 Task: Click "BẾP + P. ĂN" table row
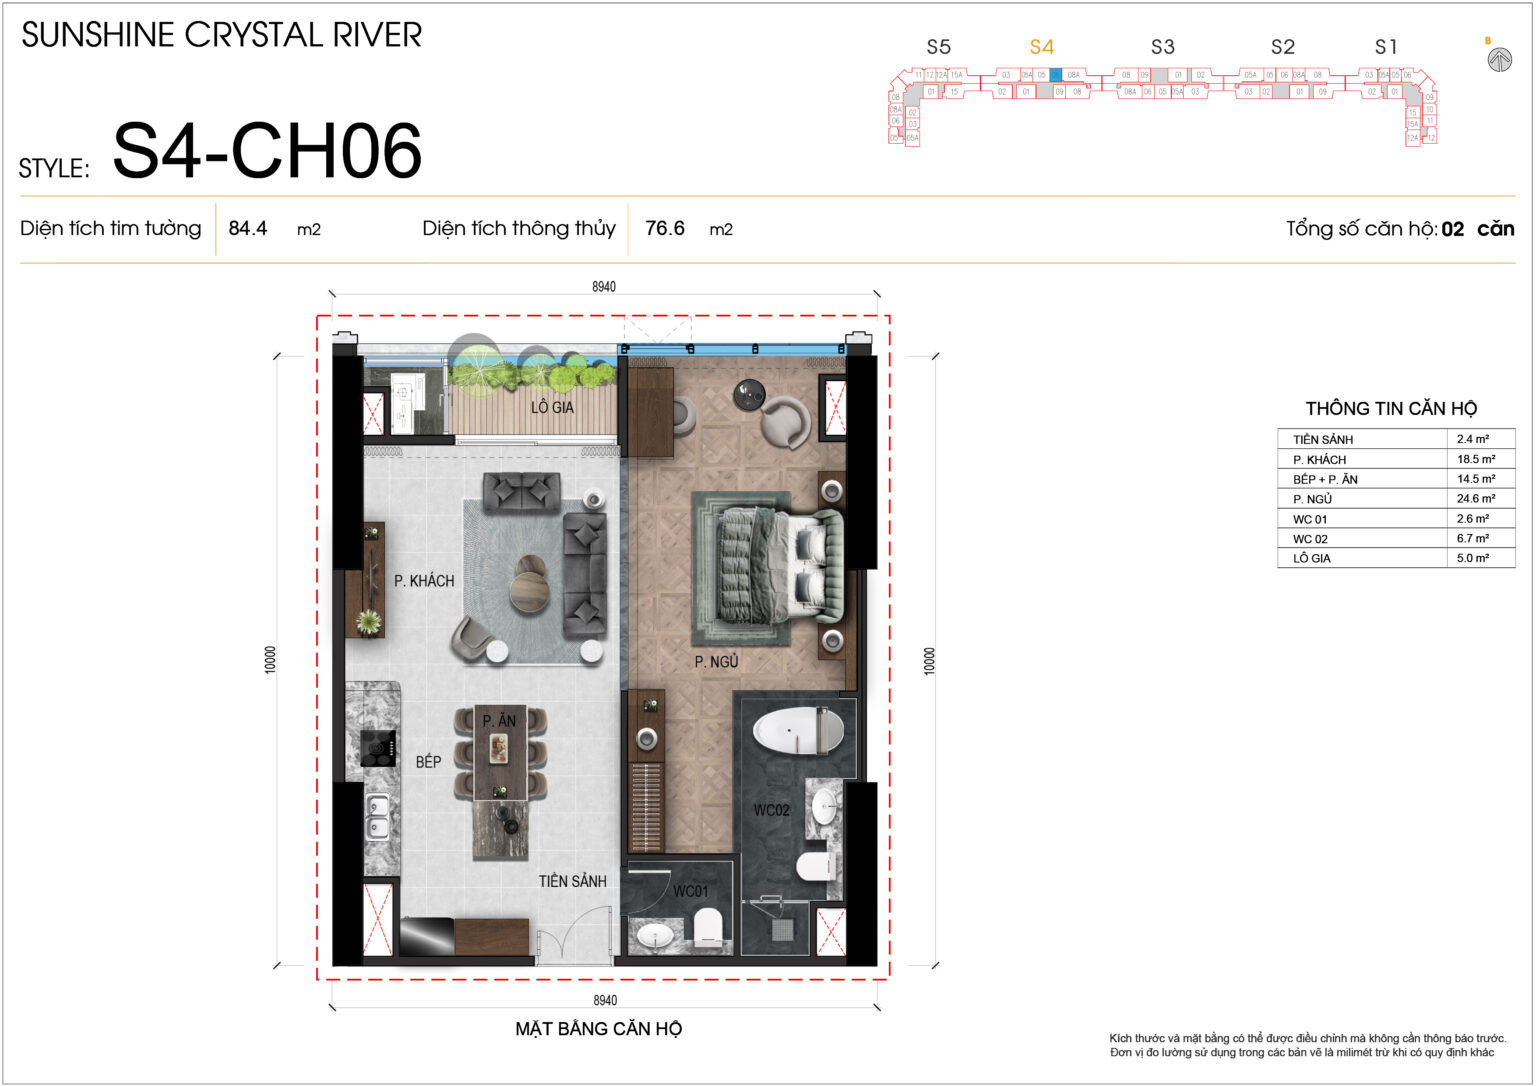tap(1396, 479)
